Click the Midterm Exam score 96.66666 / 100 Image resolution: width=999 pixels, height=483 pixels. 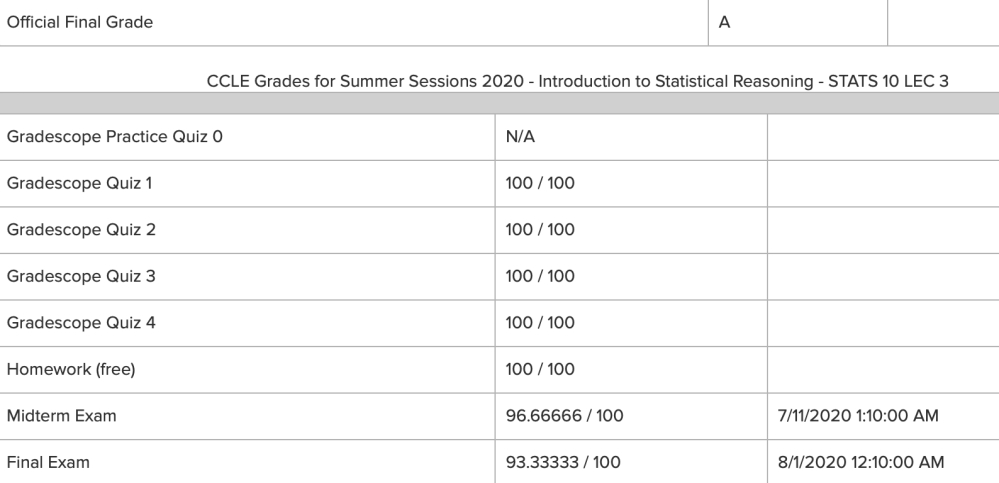[564, 416]
